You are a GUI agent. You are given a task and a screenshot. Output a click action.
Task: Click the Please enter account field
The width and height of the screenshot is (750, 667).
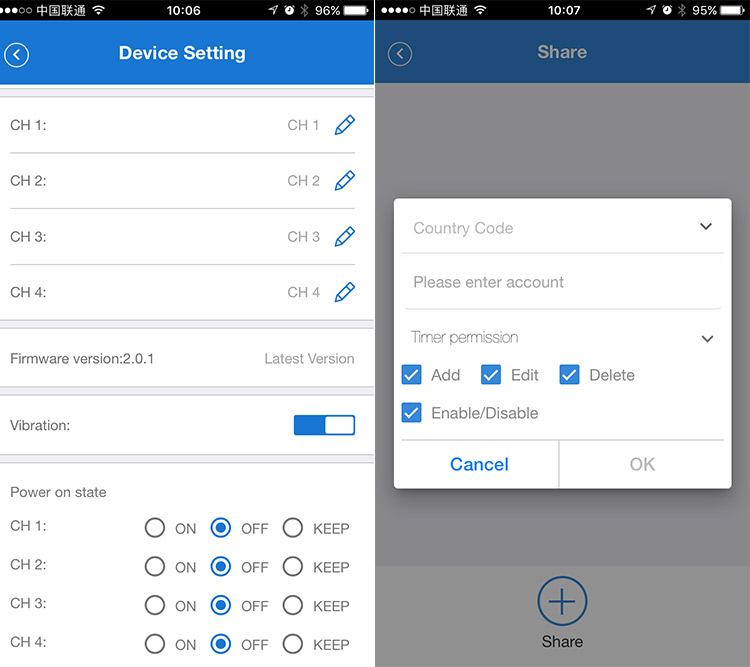[560, 282]
